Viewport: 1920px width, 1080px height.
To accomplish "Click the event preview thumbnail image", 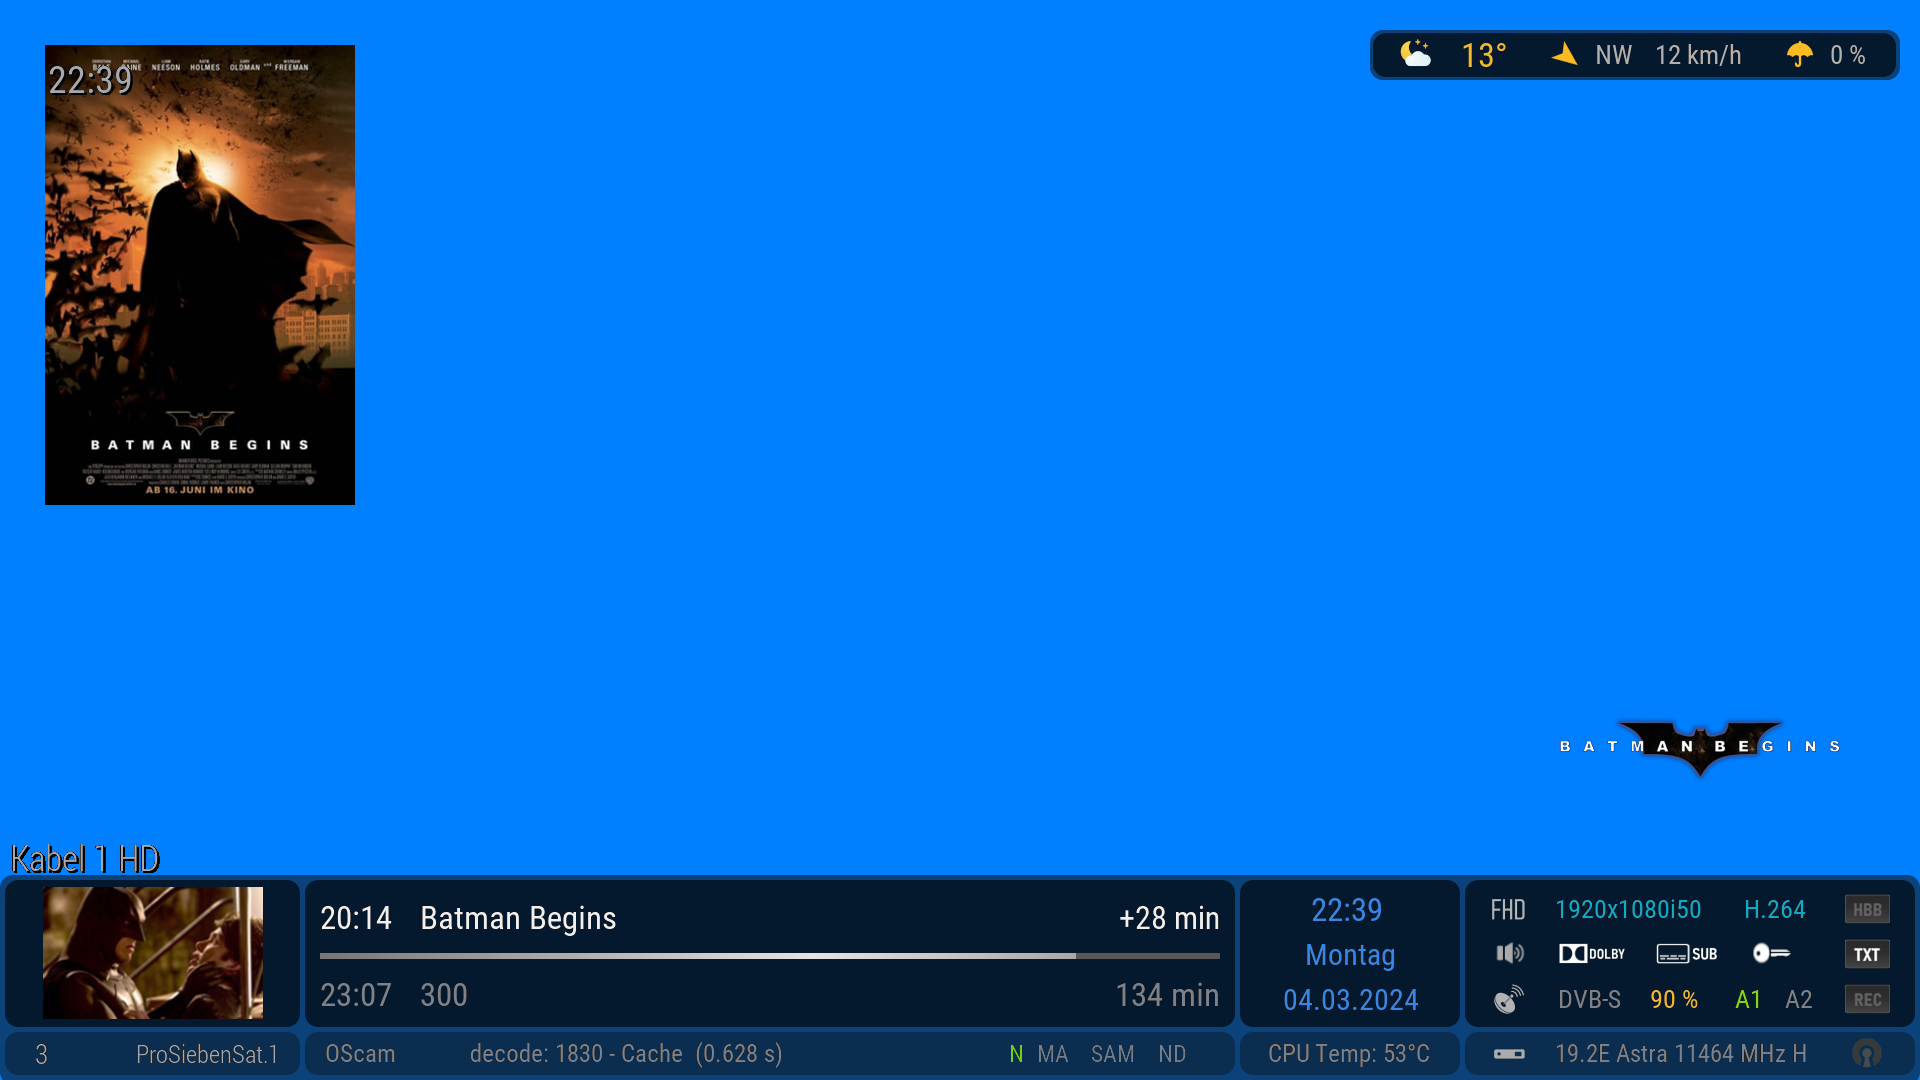I will 153,953.
